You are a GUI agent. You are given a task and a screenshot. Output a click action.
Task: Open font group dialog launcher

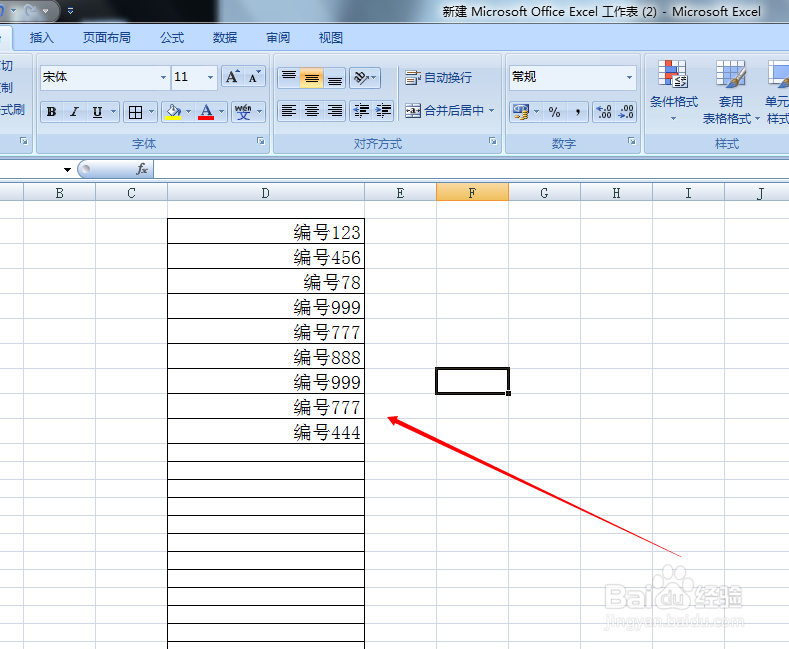[261, 141]
